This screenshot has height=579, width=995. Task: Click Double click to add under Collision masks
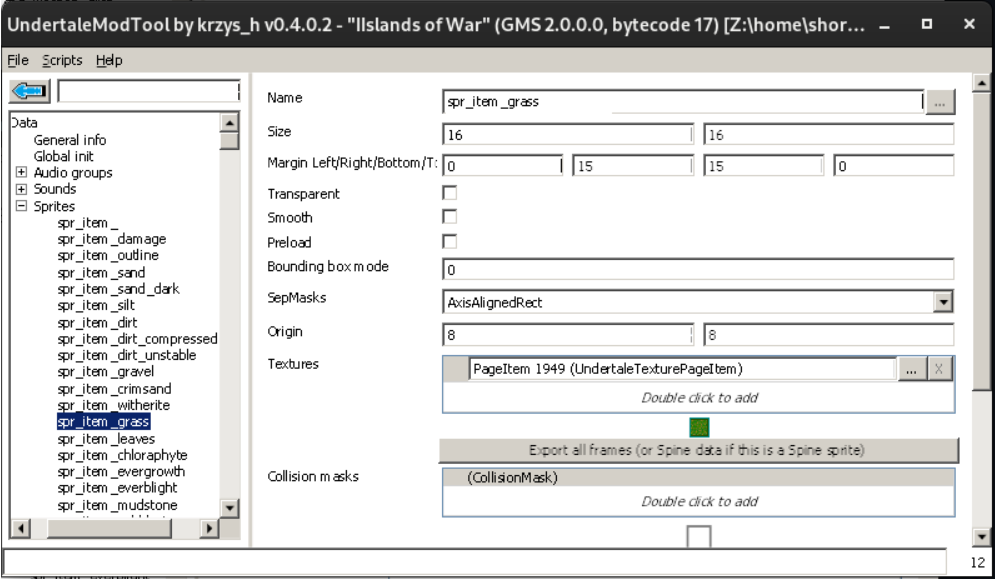pos(699,501)
